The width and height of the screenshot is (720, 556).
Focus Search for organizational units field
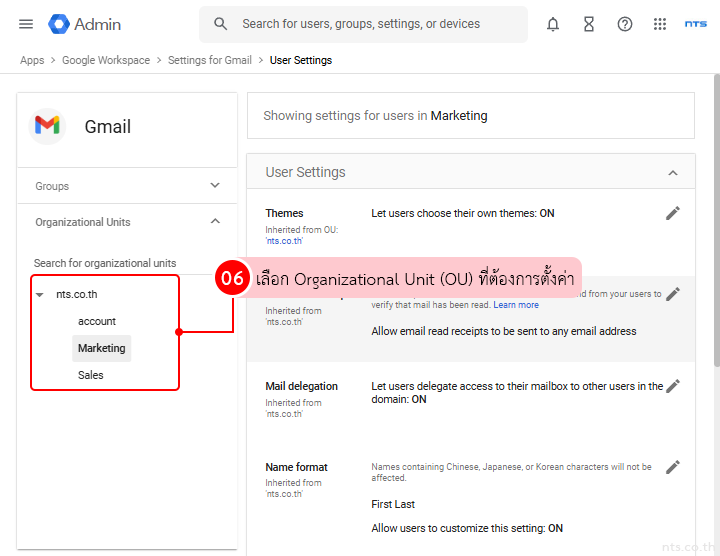[123, 263]
